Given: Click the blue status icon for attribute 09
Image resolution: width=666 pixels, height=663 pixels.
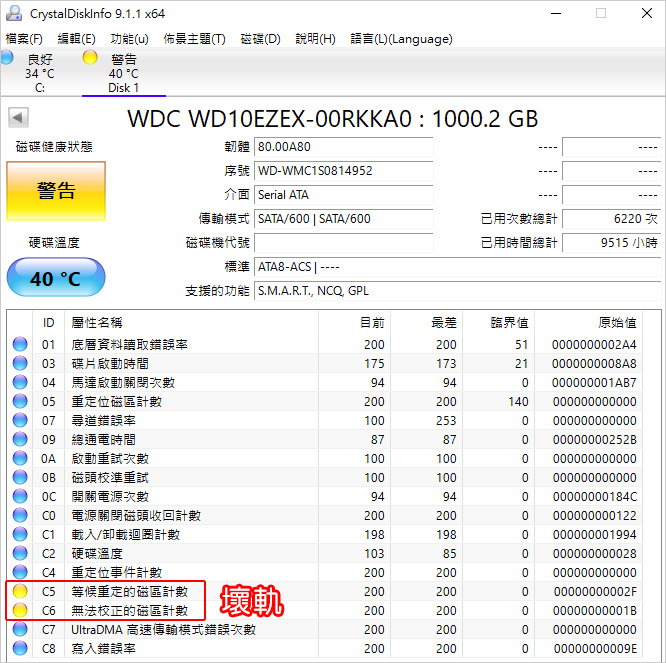Looking at the screenshot, I should tap(20, 439).
